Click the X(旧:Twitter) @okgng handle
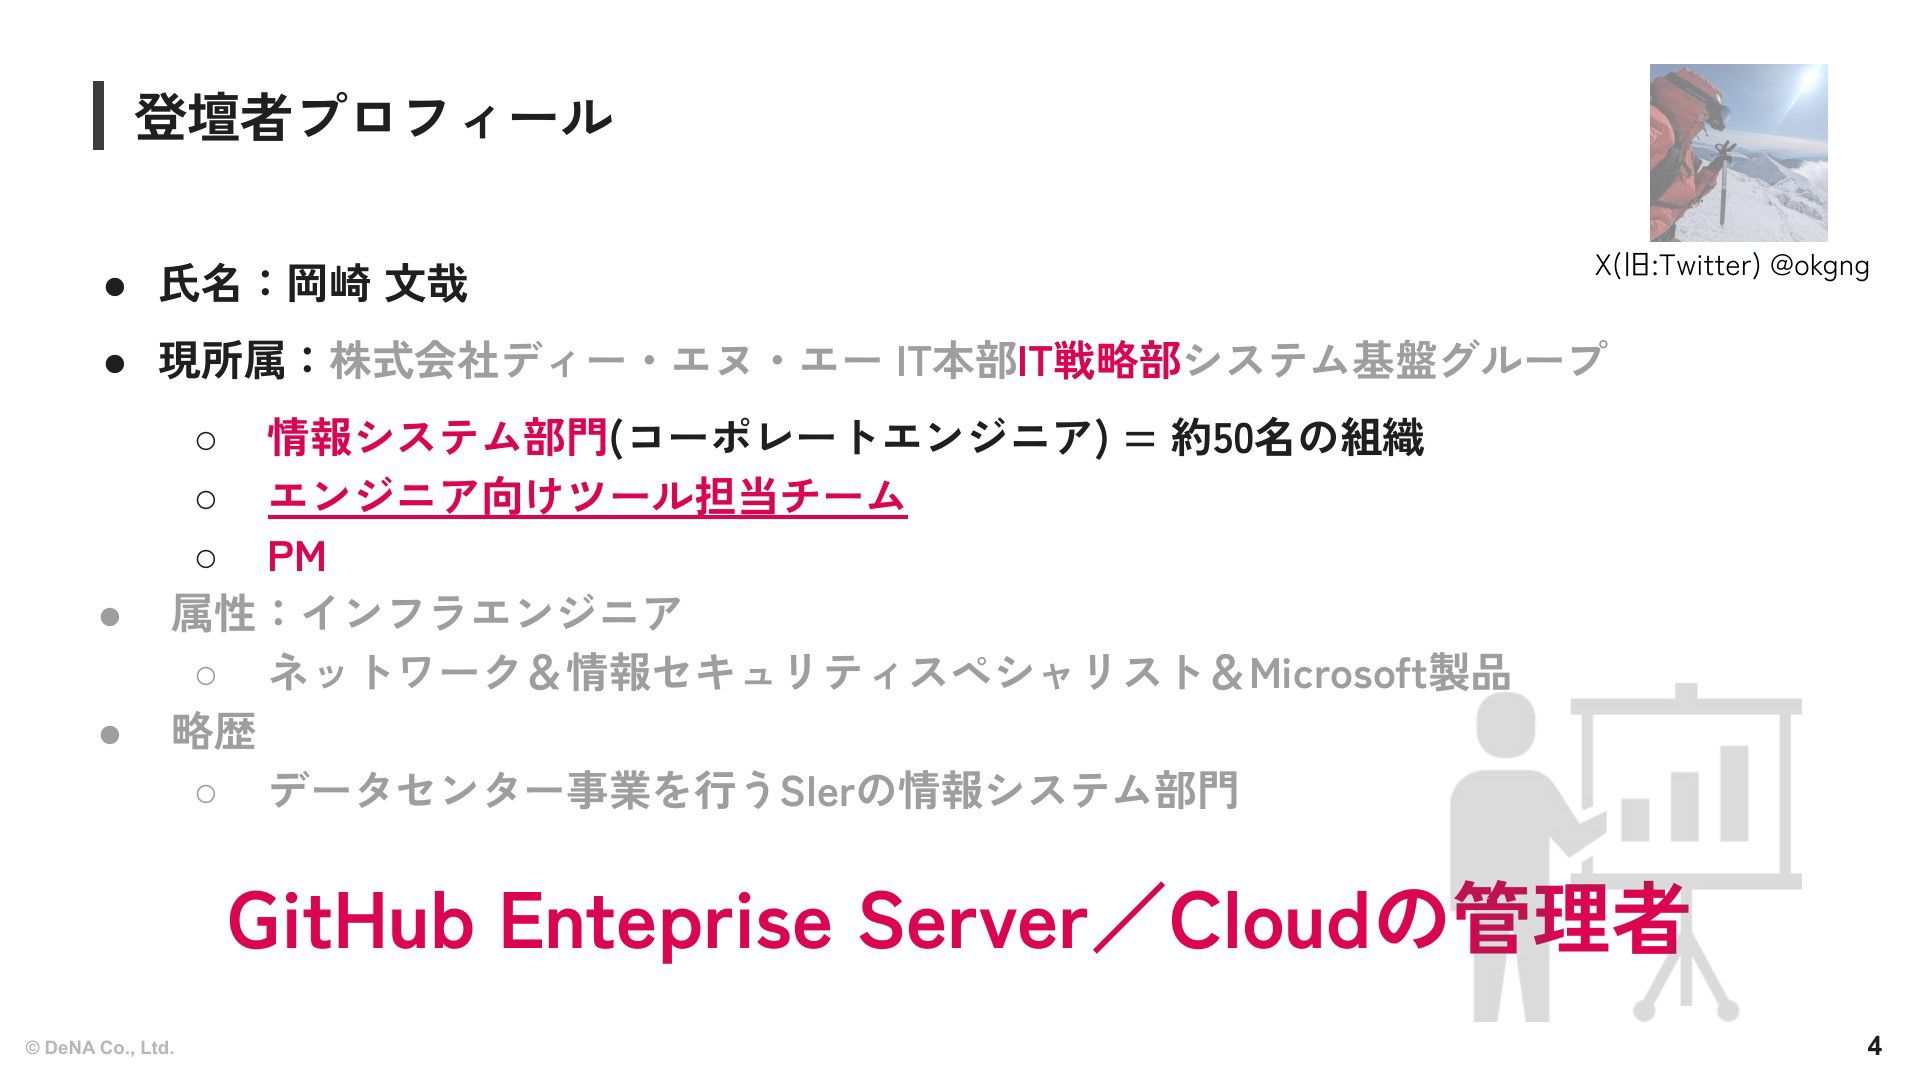Viewport: 1920px width, 1080px height. click(1731, 265)
